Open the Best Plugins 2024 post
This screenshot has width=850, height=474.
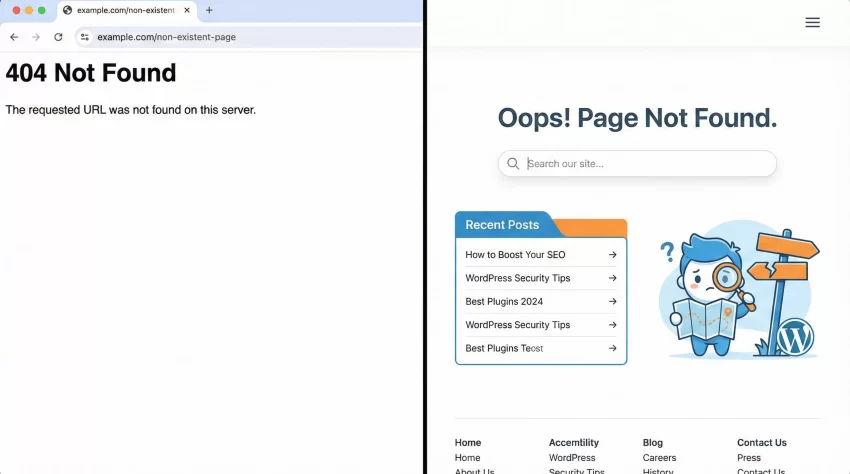tap(504, 301)
